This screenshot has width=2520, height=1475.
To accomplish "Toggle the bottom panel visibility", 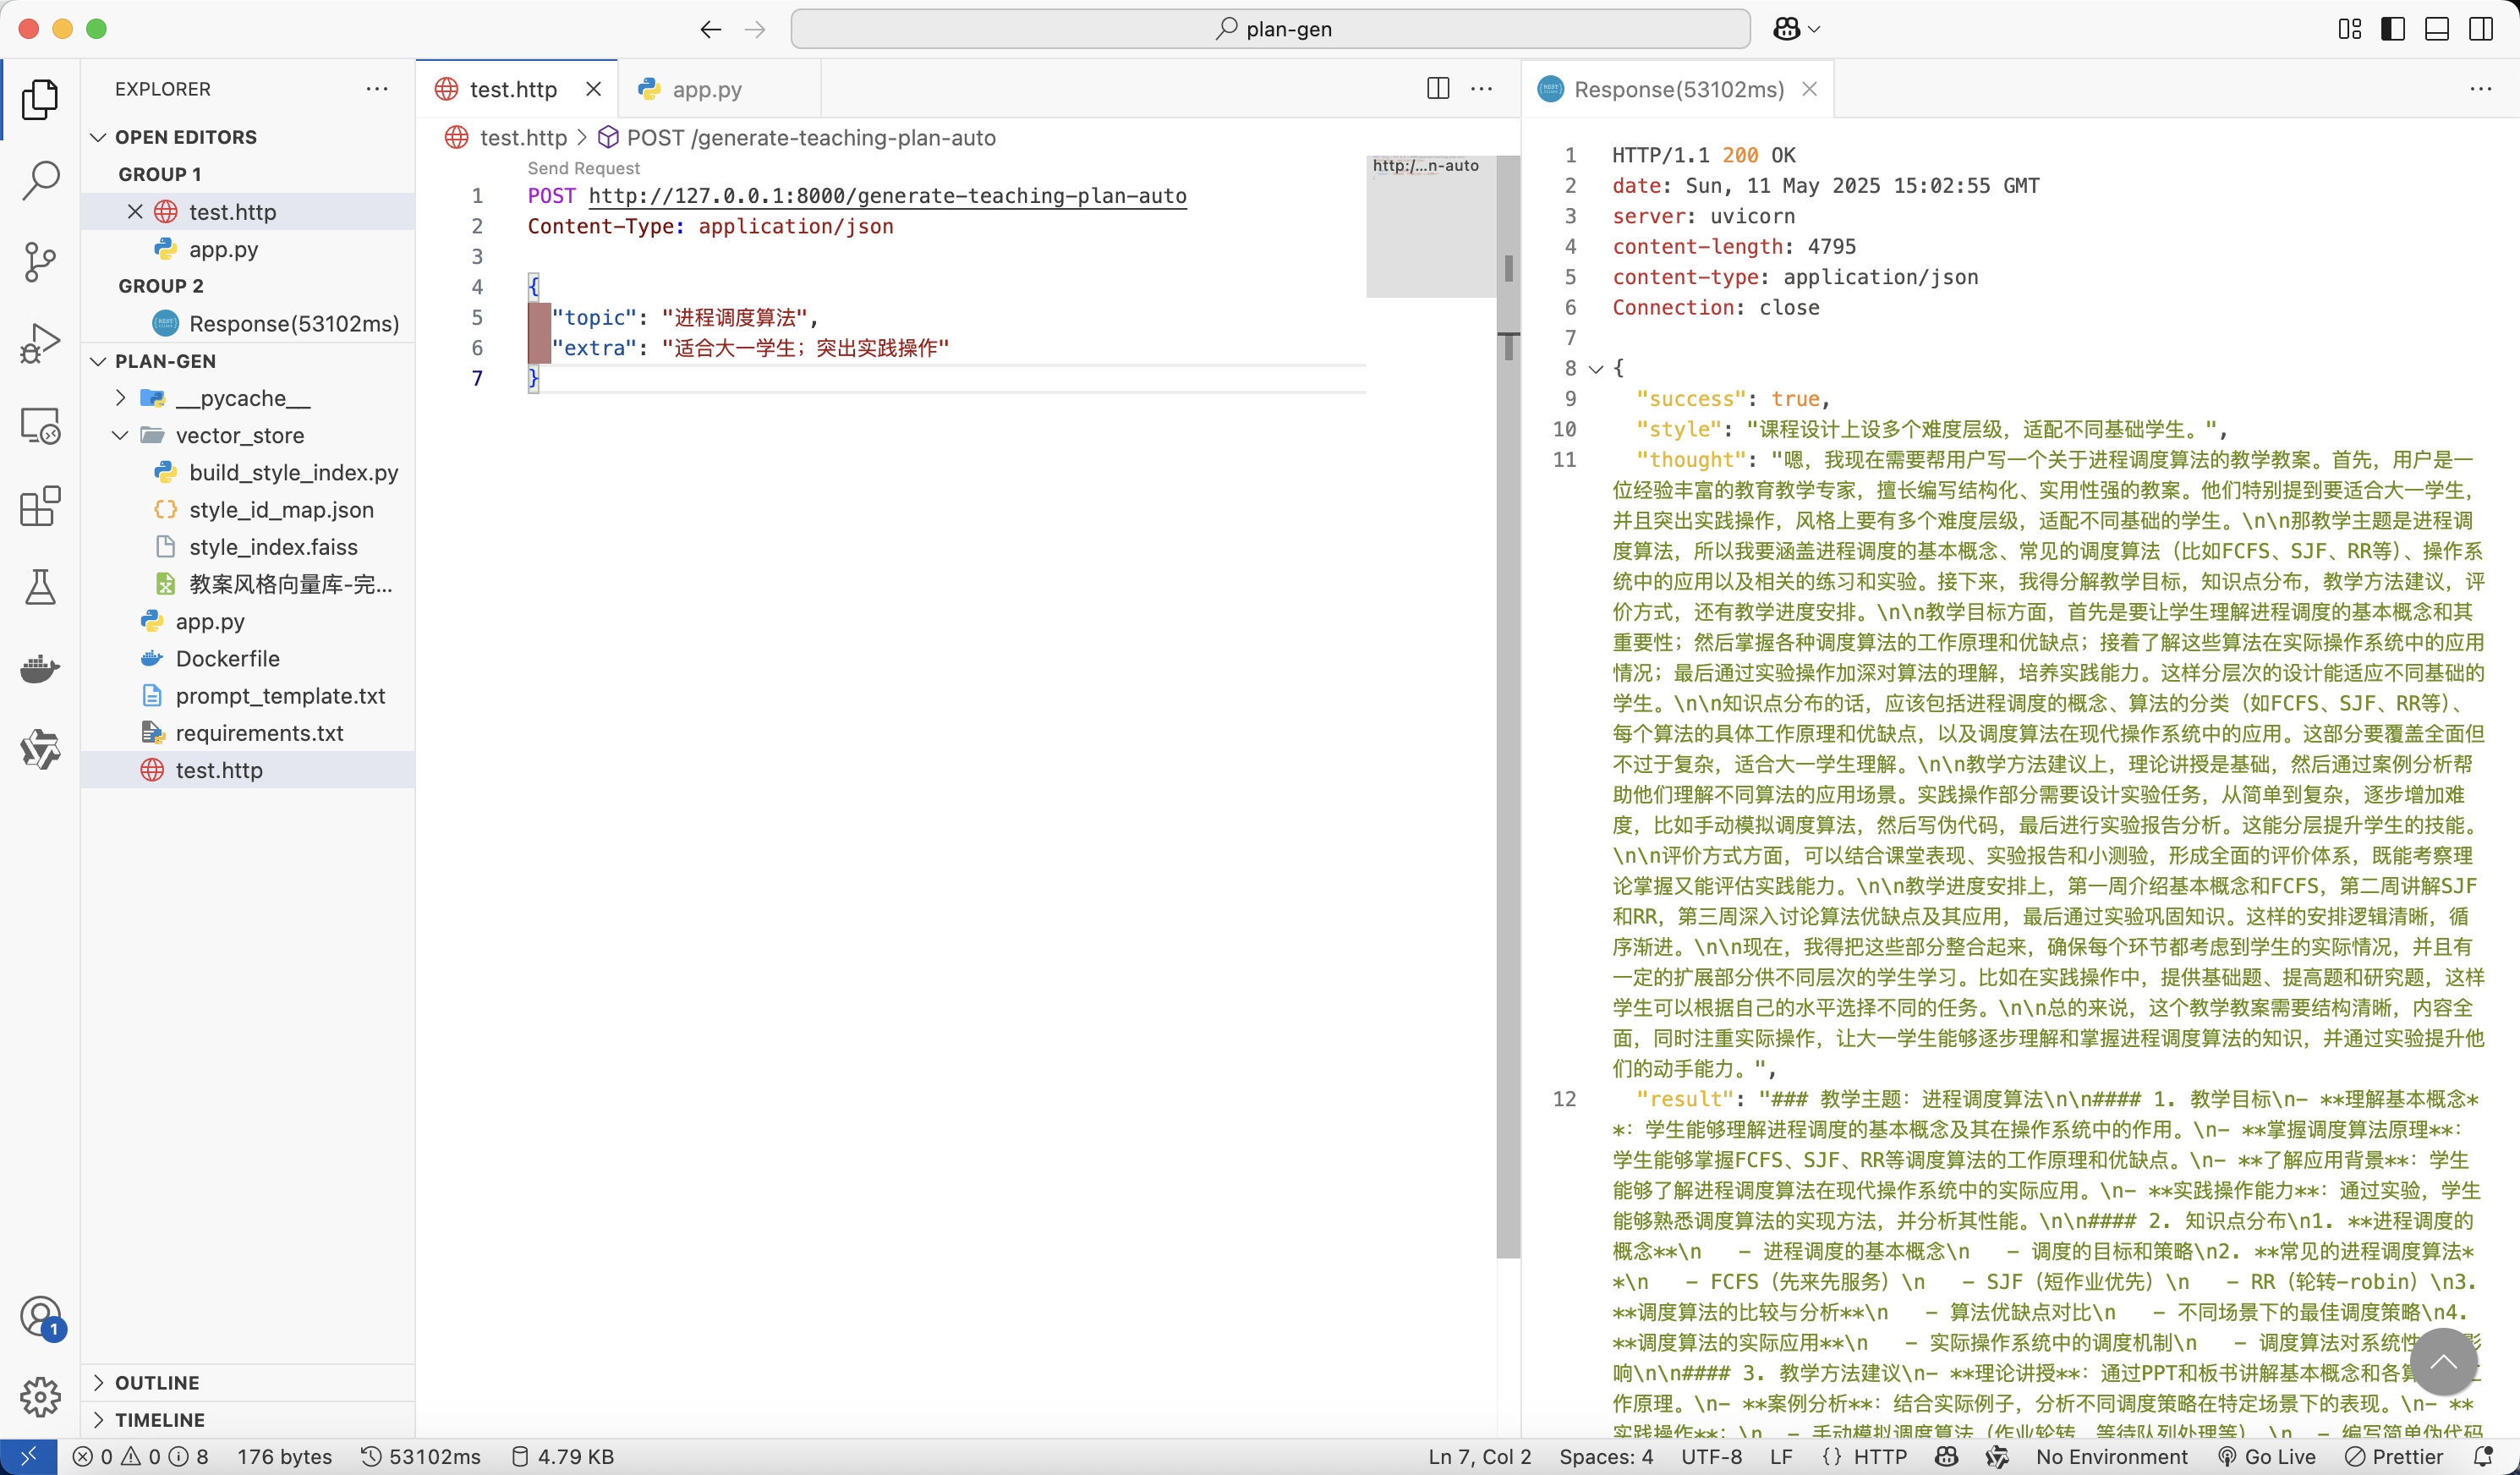I will click(2436, 29).
